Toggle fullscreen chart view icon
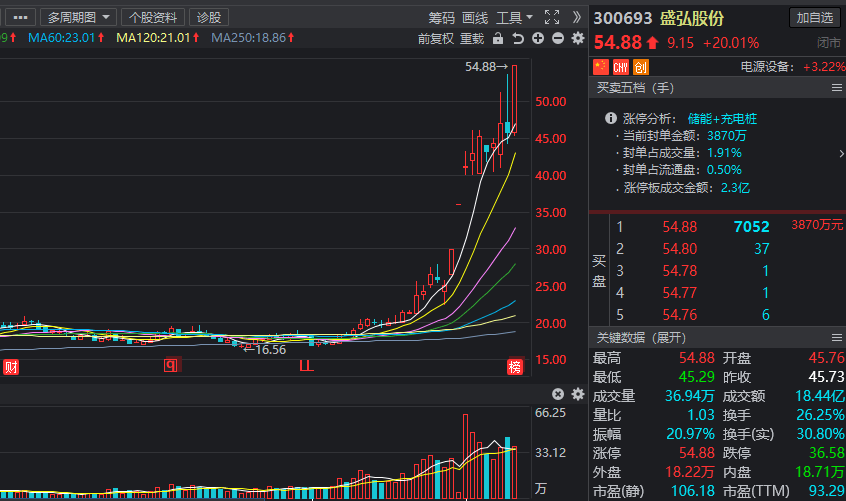This screenshot has width=846, height=501. [551, 17]
